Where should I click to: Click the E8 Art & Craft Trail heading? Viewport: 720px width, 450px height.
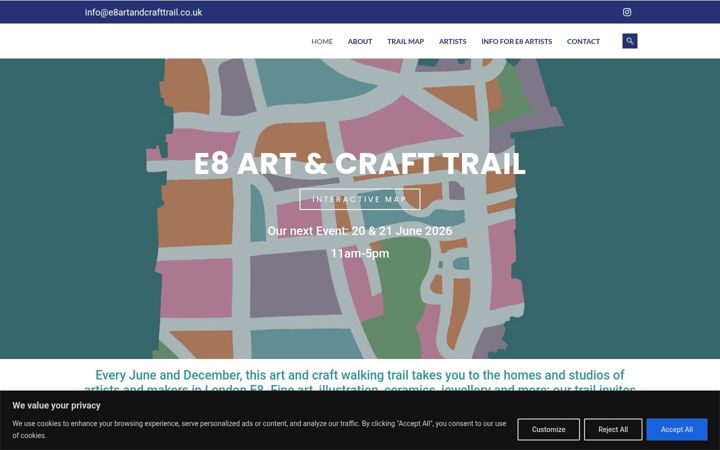360,163
